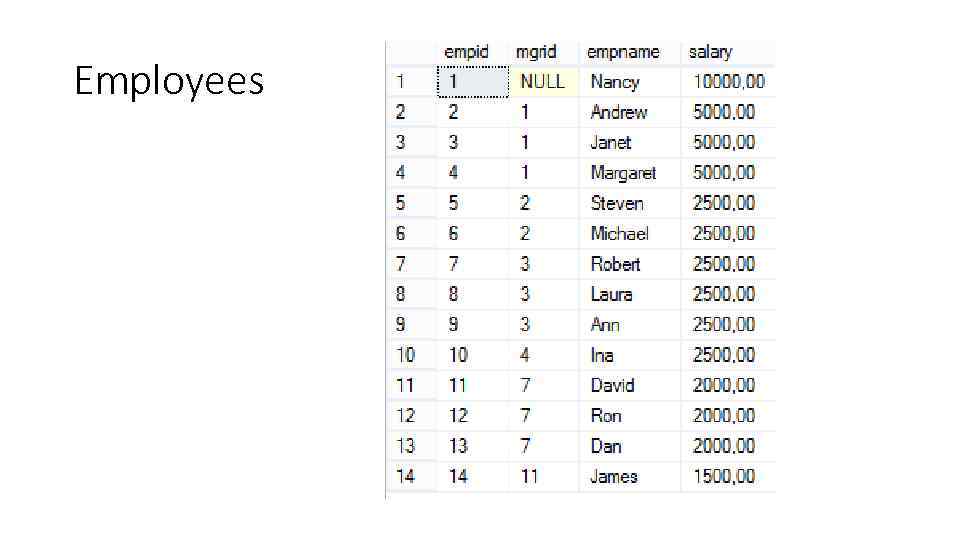Click the 10000,00 salary cell
This screenshot has height=540, width=960.
pyautogui.click(x=728, y=82)
